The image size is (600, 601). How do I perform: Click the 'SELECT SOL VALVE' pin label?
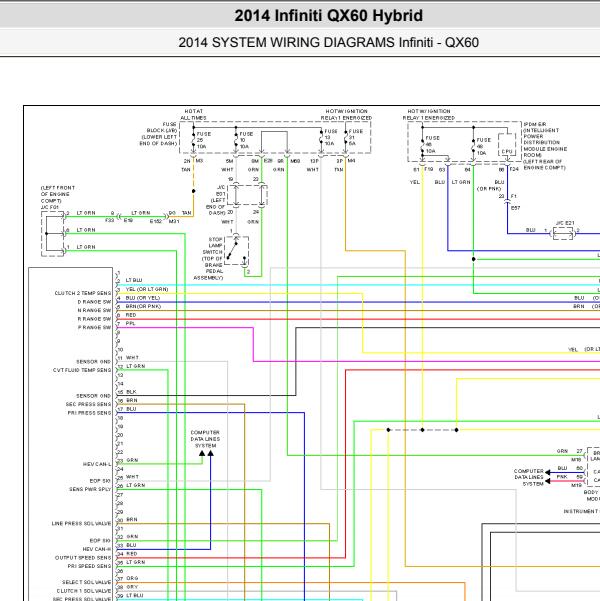coord(87,582)
